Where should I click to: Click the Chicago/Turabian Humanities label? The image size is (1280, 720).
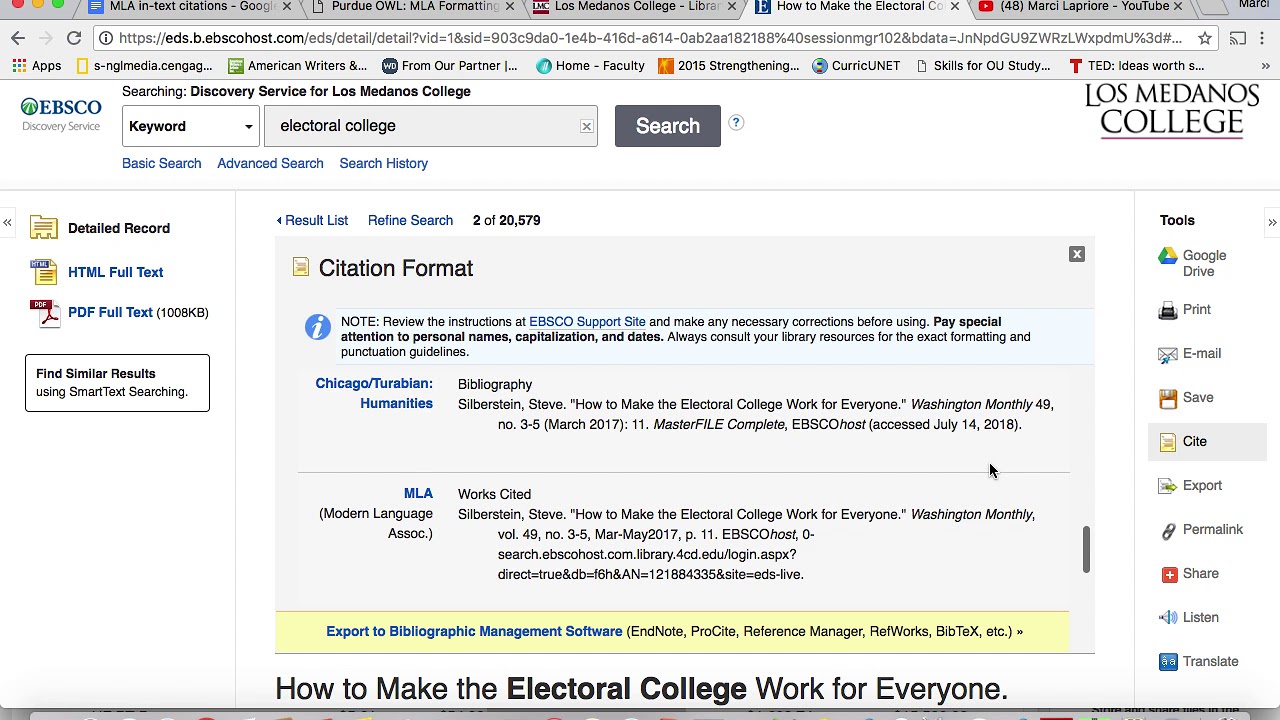coord(374,393)
